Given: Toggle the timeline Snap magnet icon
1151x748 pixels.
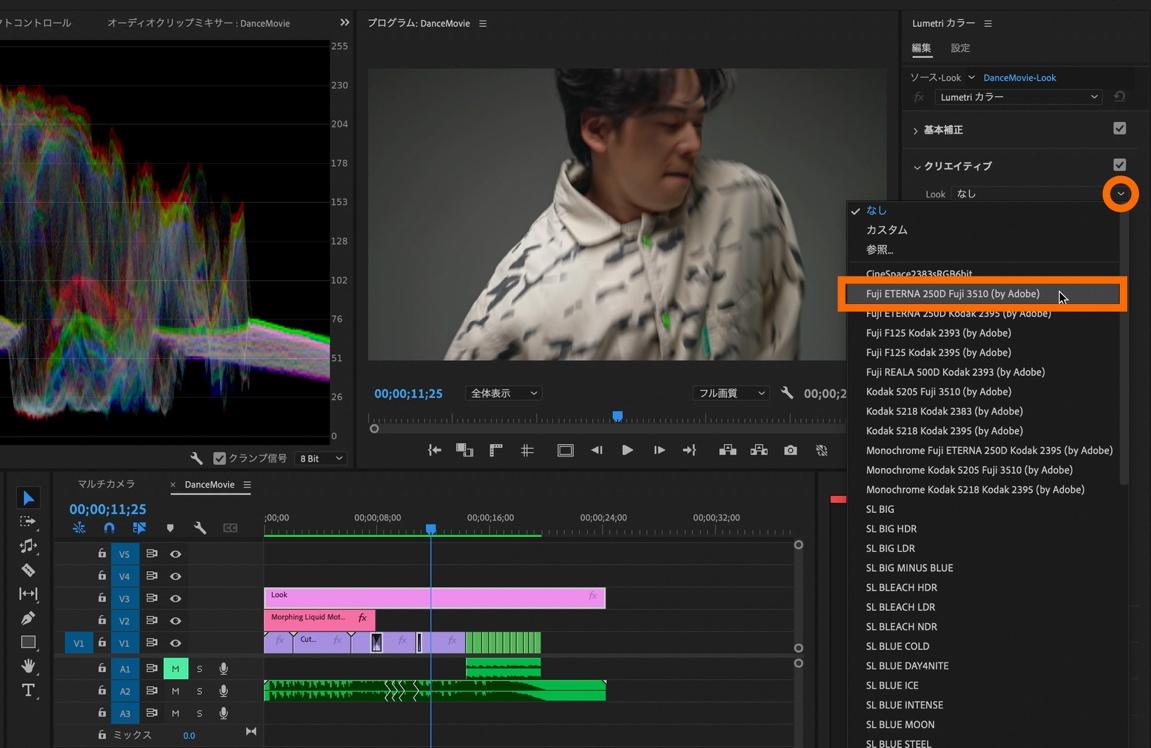Looking at the screenshot, I should click(109, 528).
